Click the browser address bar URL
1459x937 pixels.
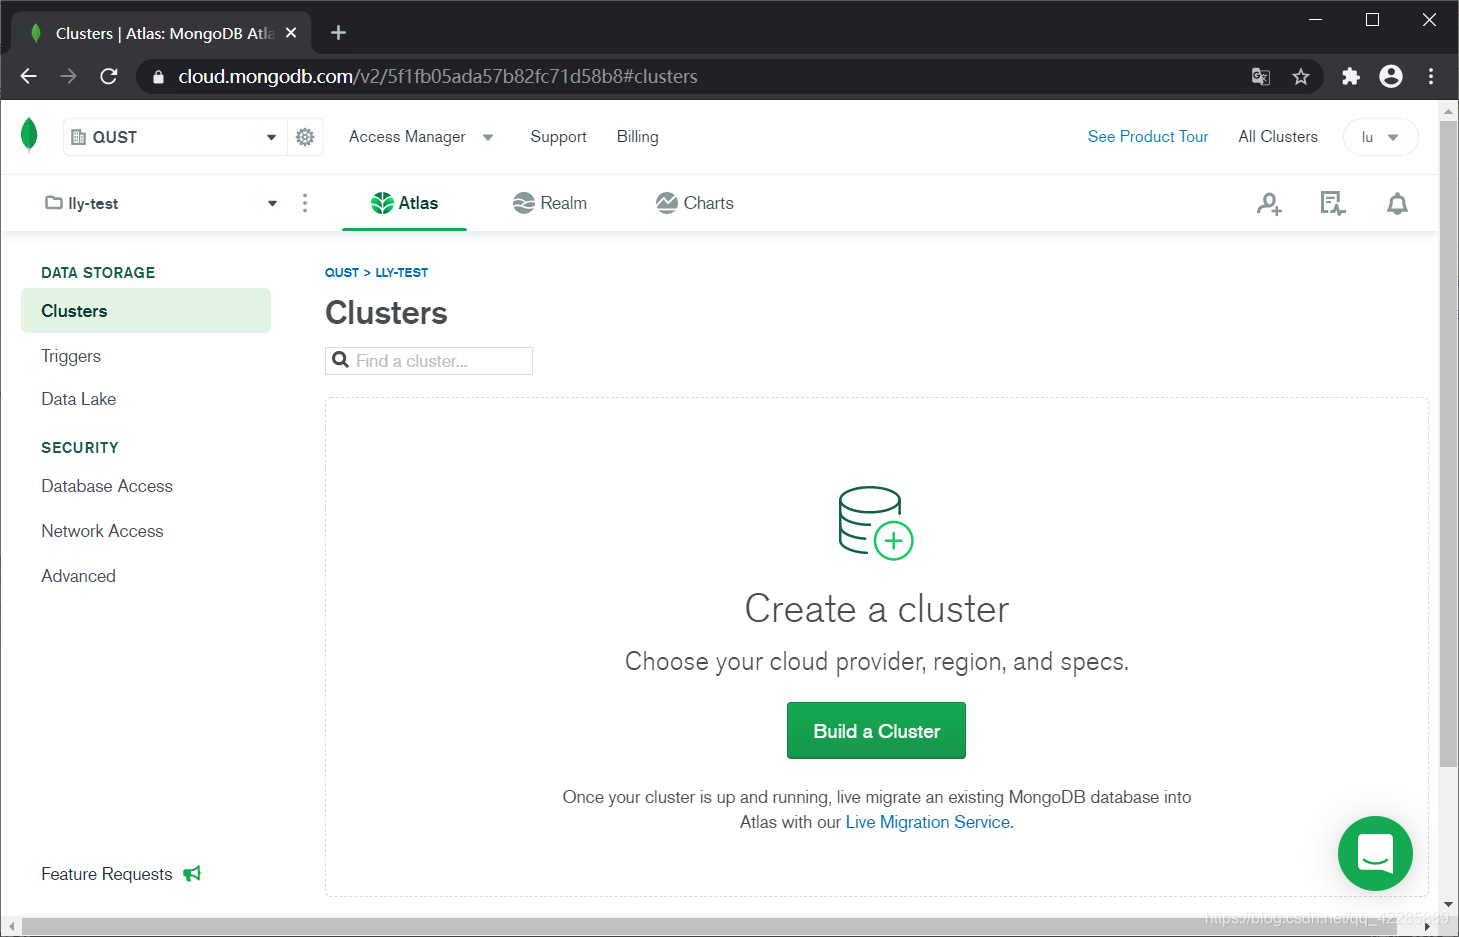point(438,76)
